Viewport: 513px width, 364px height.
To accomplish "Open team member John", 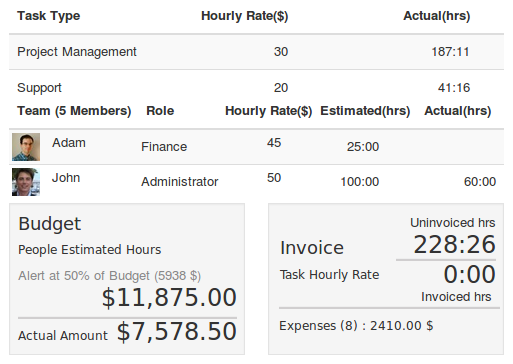I will point(66,178).
